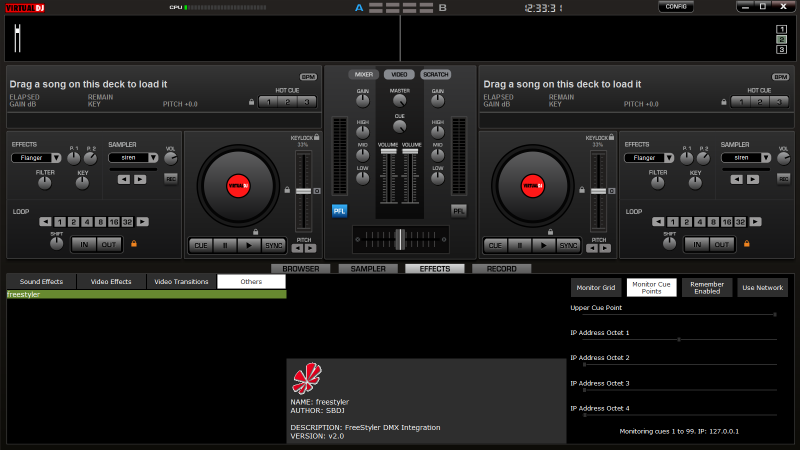Viewport: 800px width, 450px height.
Task: Click left deck pitch down arrow
Action: 297,248
